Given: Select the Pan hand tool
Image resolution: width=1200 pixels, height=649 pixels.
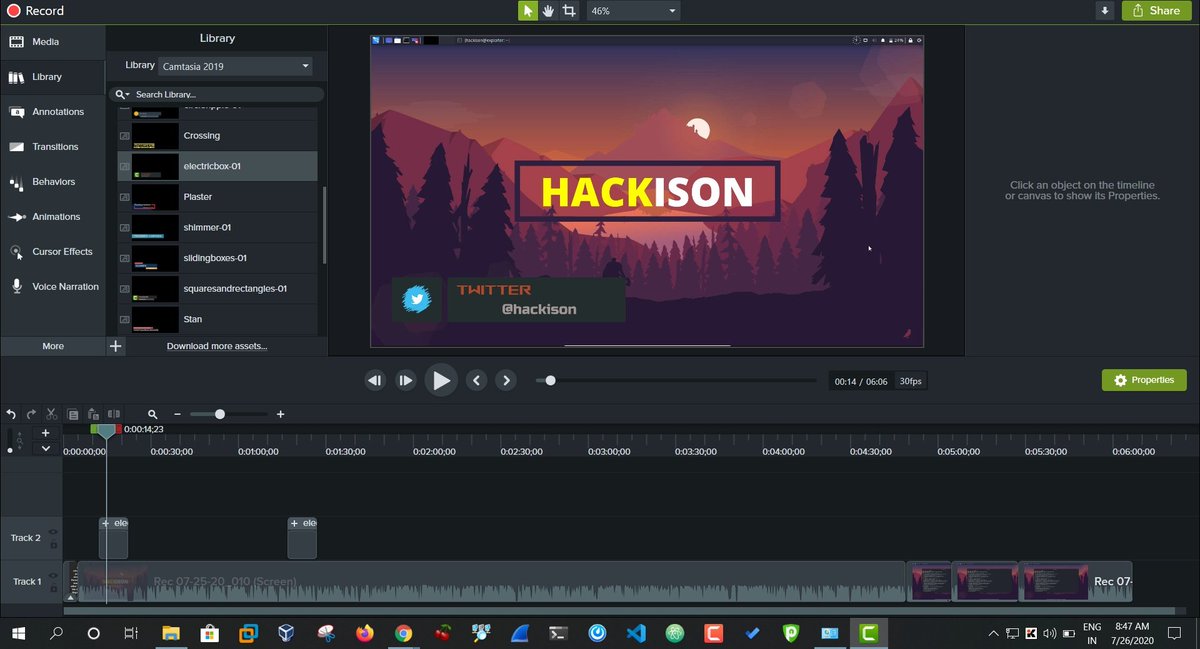Looking at the screenshot, I should 548,11.
